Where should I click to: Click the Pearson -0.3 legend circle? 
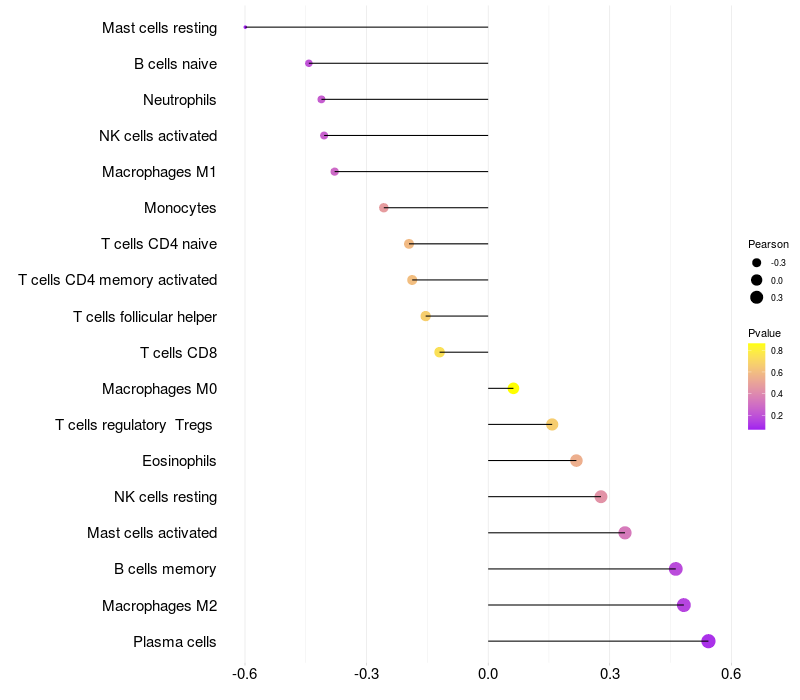(x=757, y=263)
